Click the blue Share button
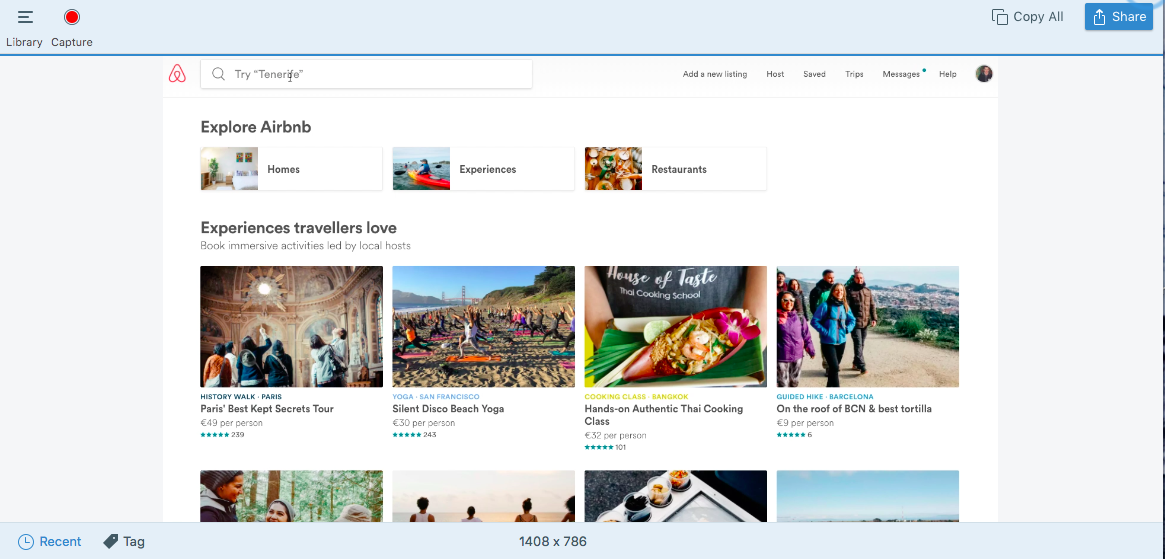Viewport: 1165px width, 559px height. [1119, 16]
